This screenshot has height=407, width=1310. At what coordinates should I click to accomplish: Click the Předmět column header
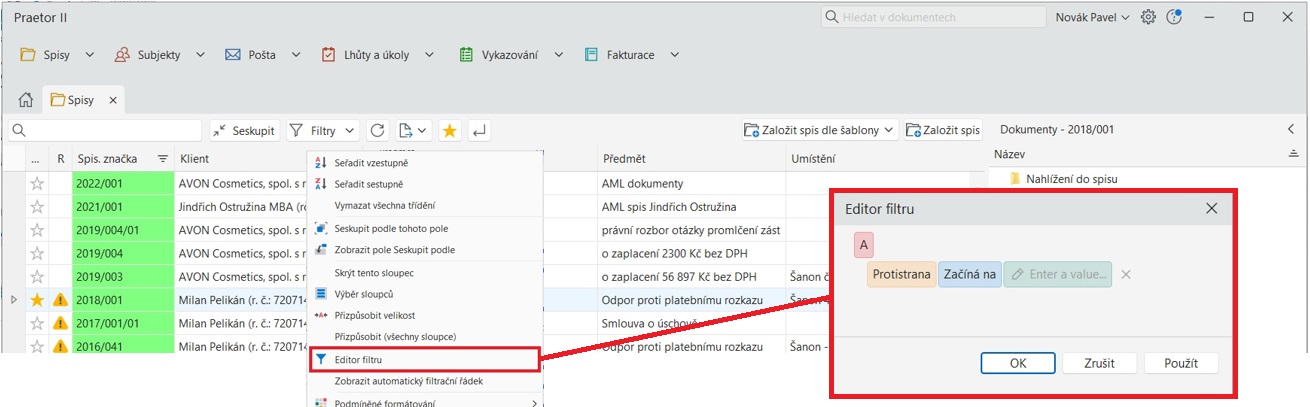691,158
